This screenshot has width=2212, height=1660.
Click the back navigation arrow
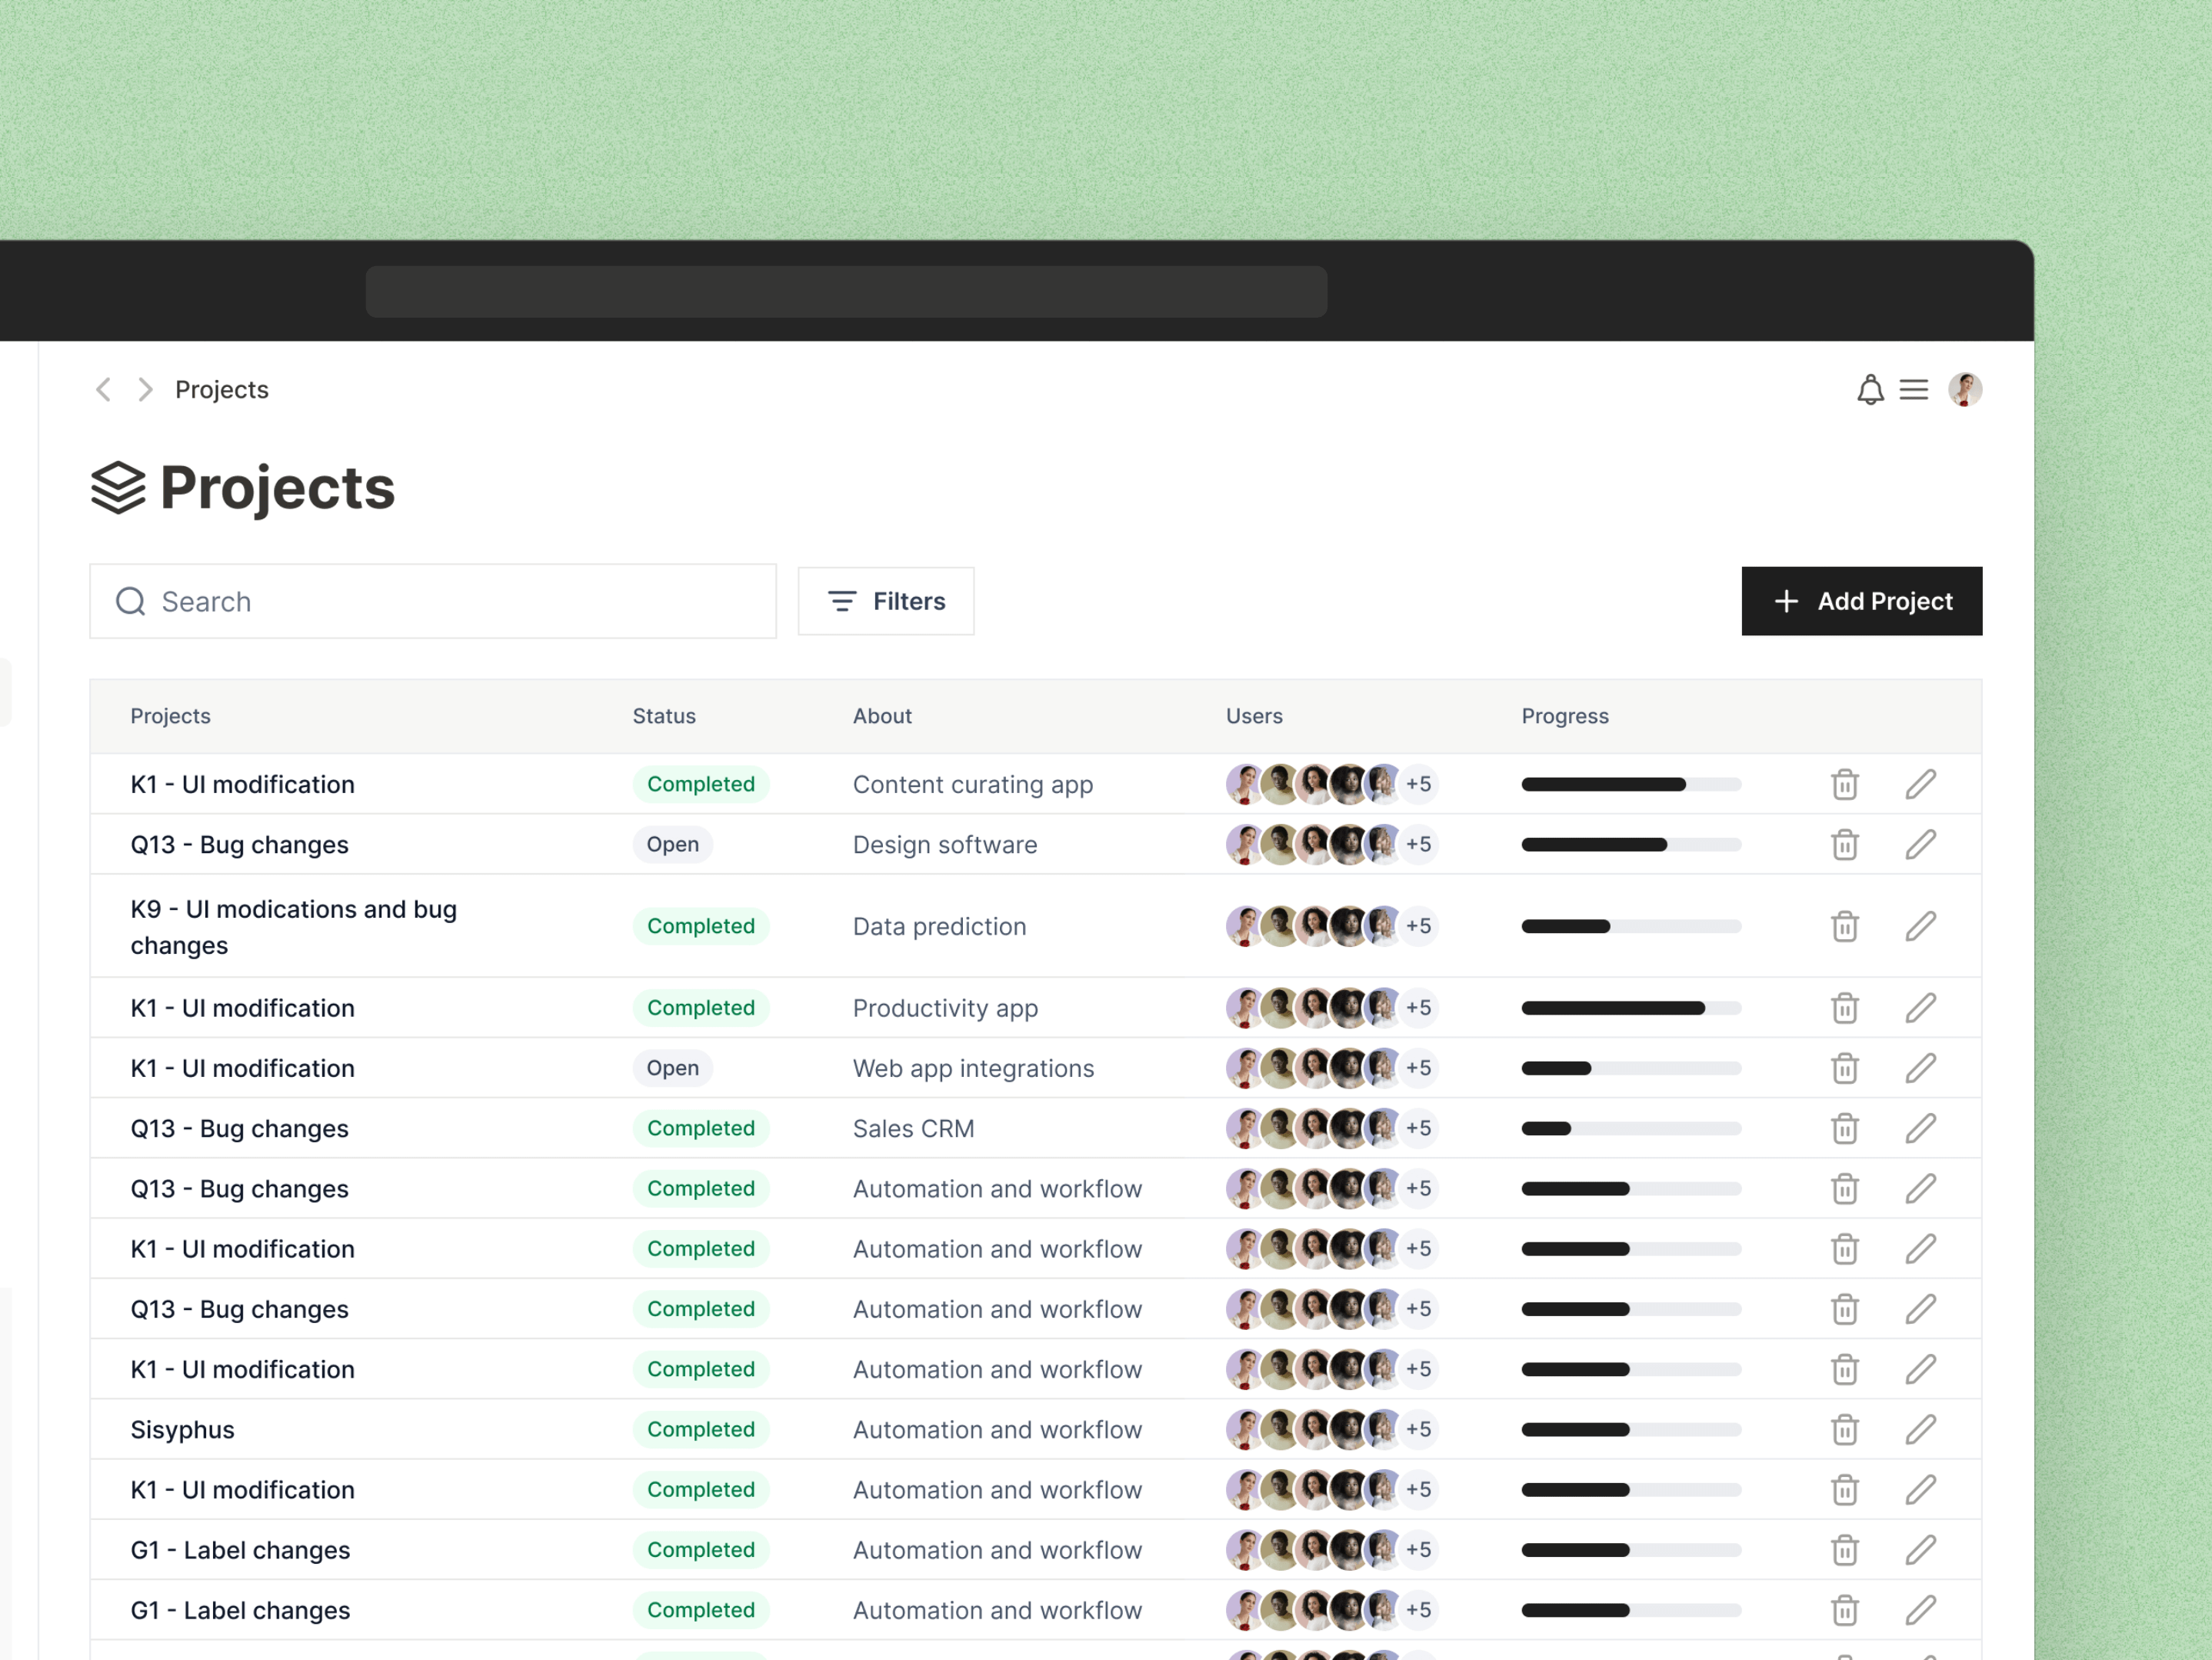click(103, 389)
